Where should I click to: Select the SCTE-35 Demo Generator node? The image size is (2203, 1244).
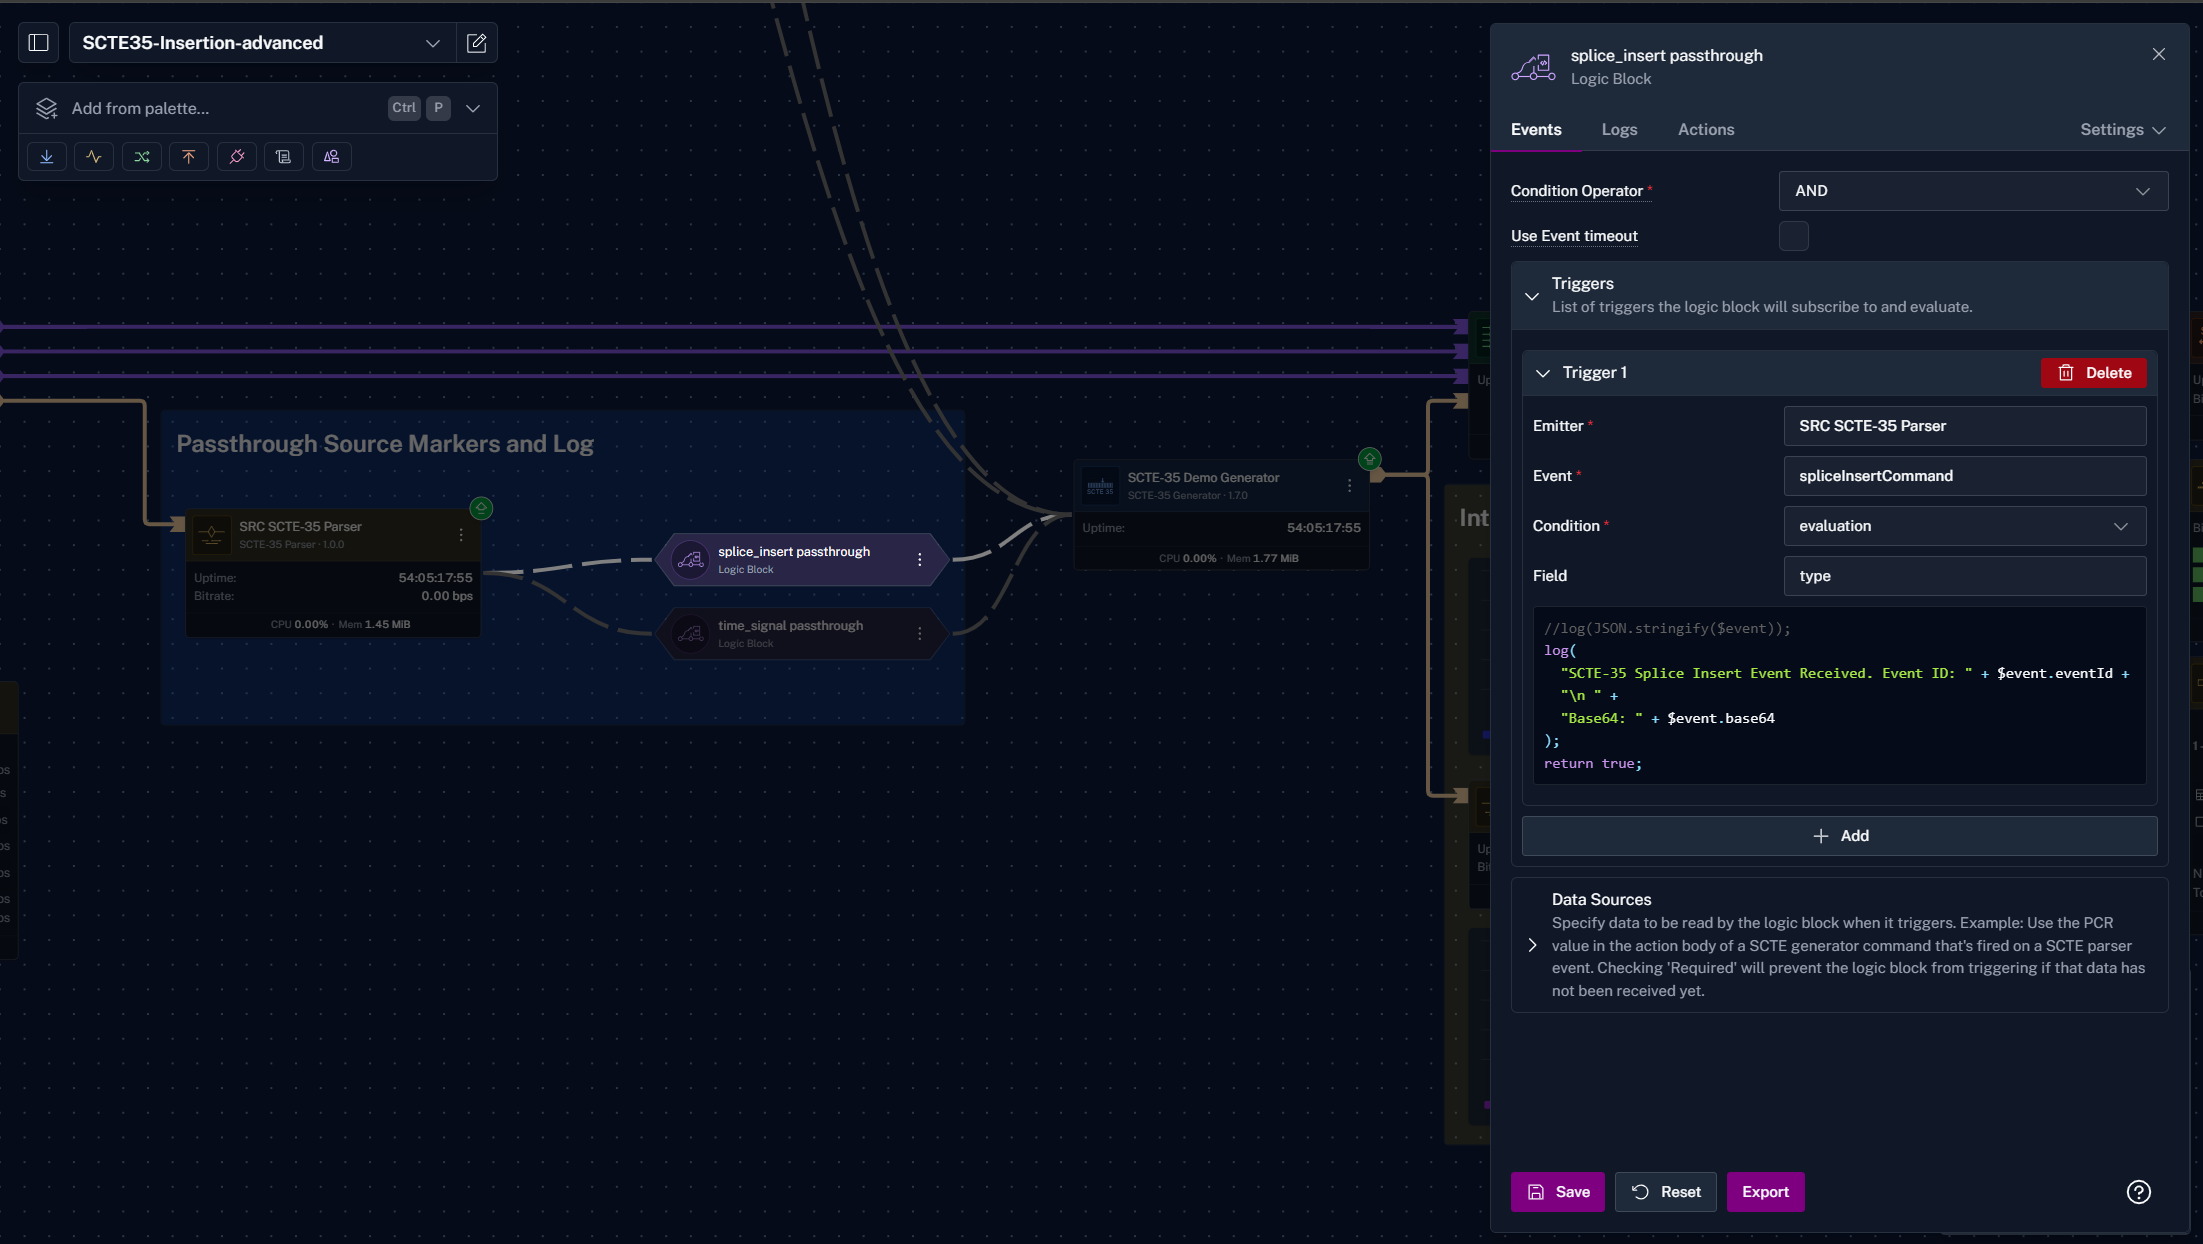click(x=1221, y=515)
